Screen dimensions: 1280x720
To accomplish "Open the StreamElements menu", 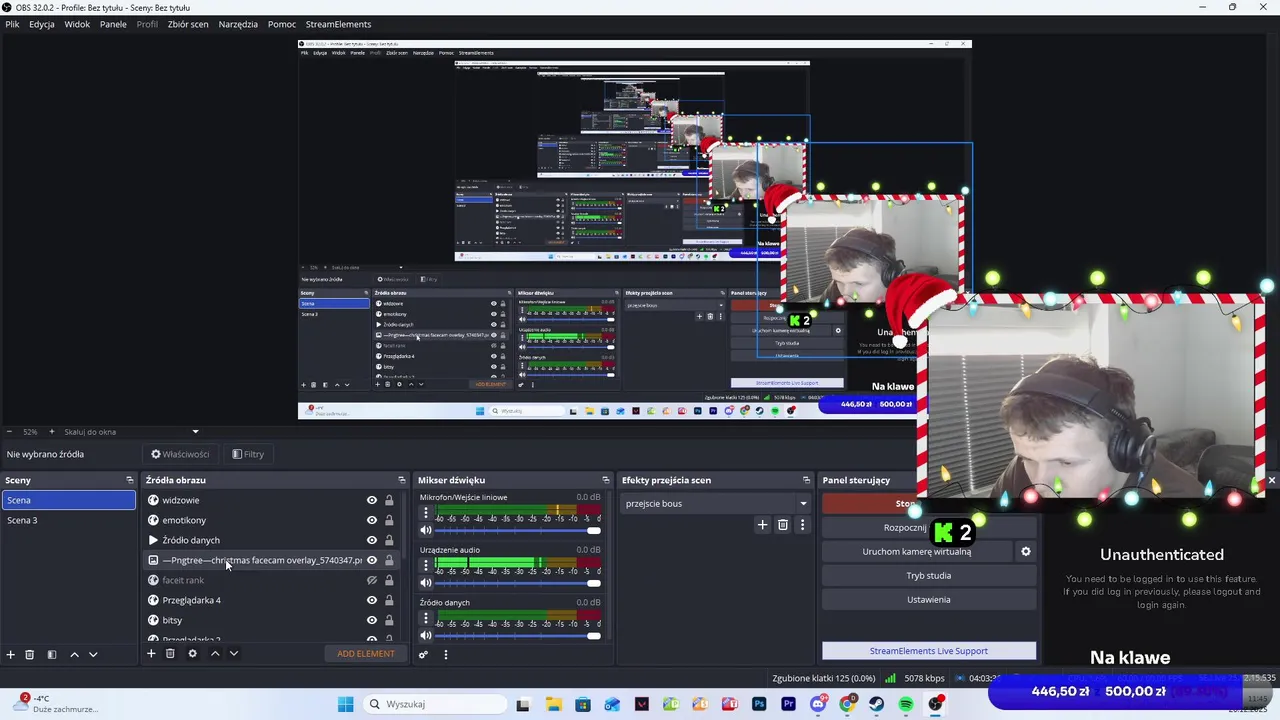I will [338, 24].
